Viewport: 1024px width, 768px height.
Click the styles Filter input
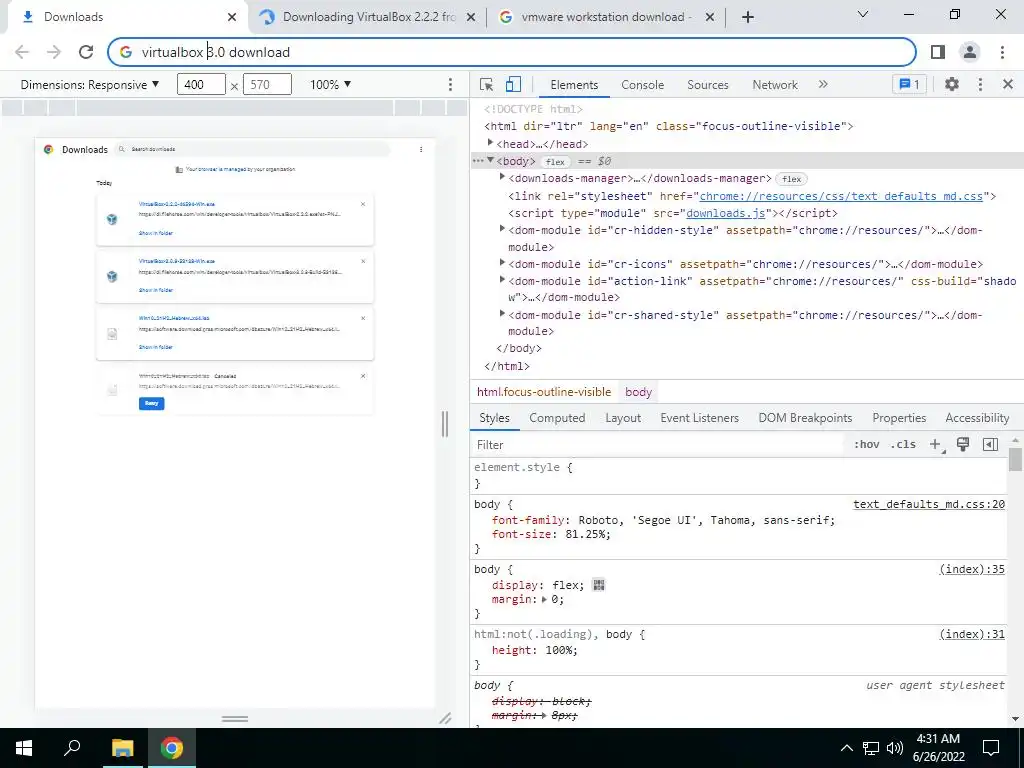pyautogui.click(x=660, y=445)
